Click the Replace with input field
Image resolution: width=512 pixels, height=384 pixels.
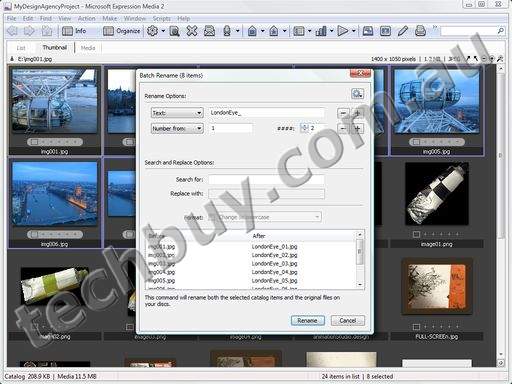click(x=266, y=194)
